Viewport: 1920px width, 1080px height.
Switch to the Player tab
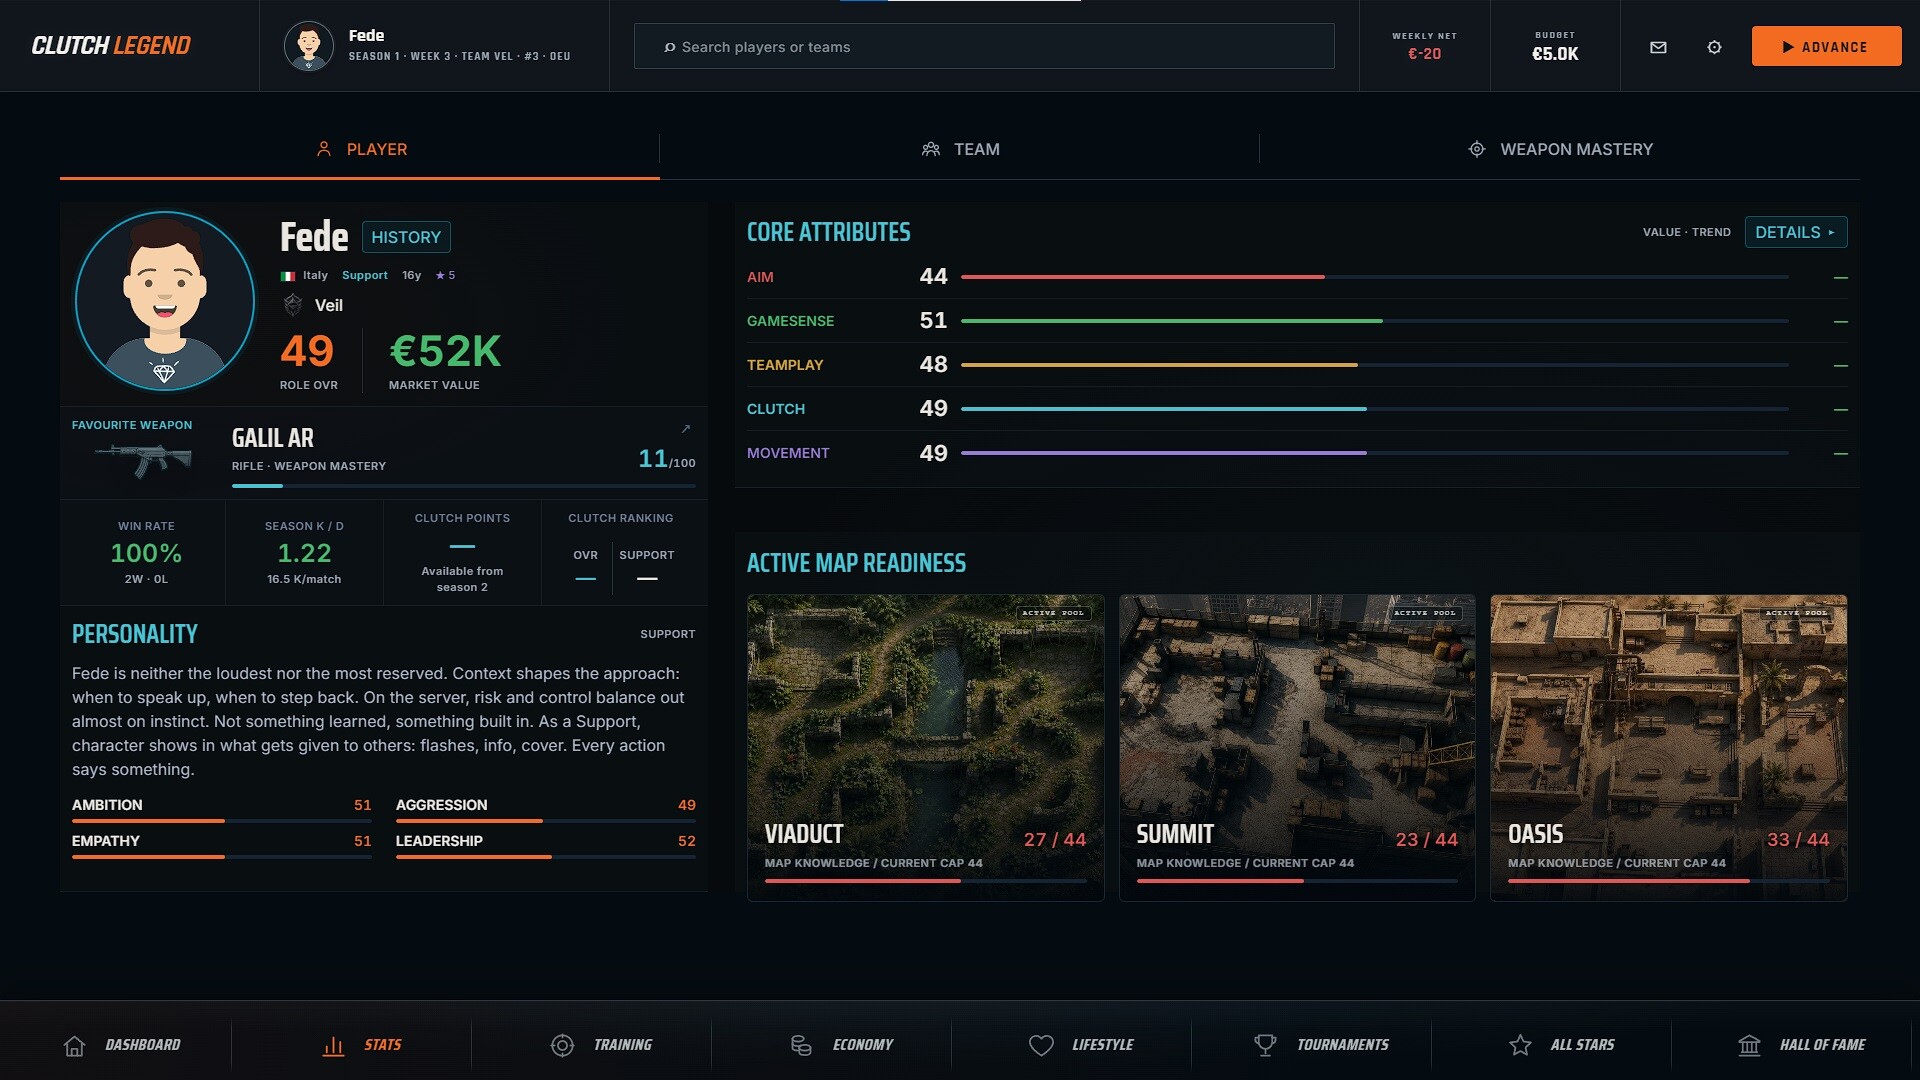[x=360, y=149]
